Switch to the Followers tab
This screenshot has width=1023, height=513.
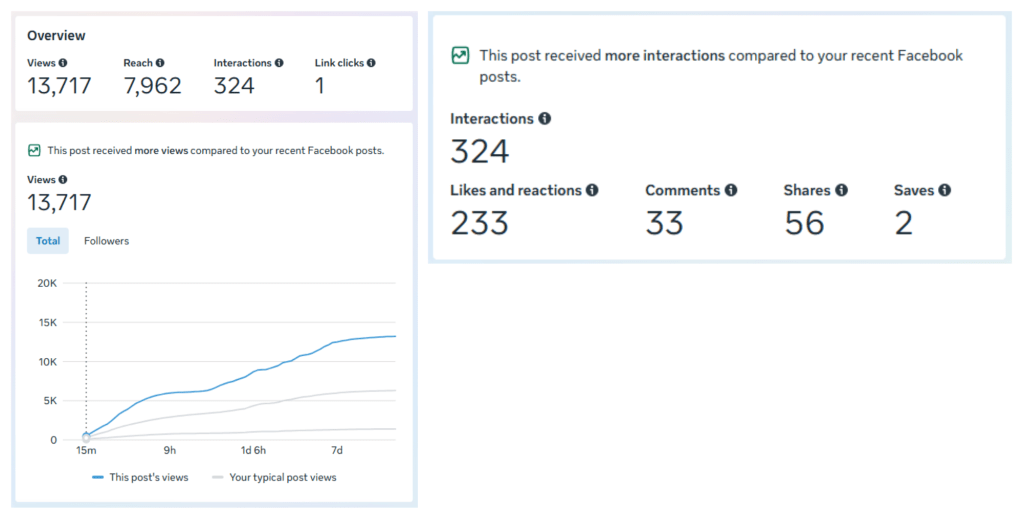106,241
